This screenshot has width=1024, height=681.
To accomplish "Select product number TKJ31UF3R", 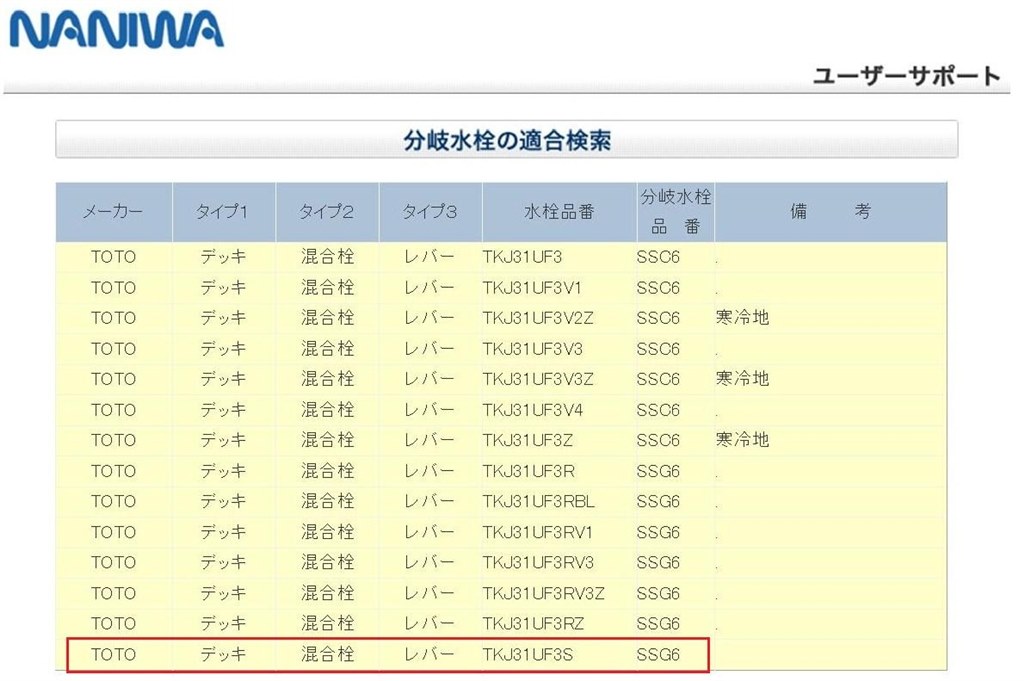I will click(528, 471).
